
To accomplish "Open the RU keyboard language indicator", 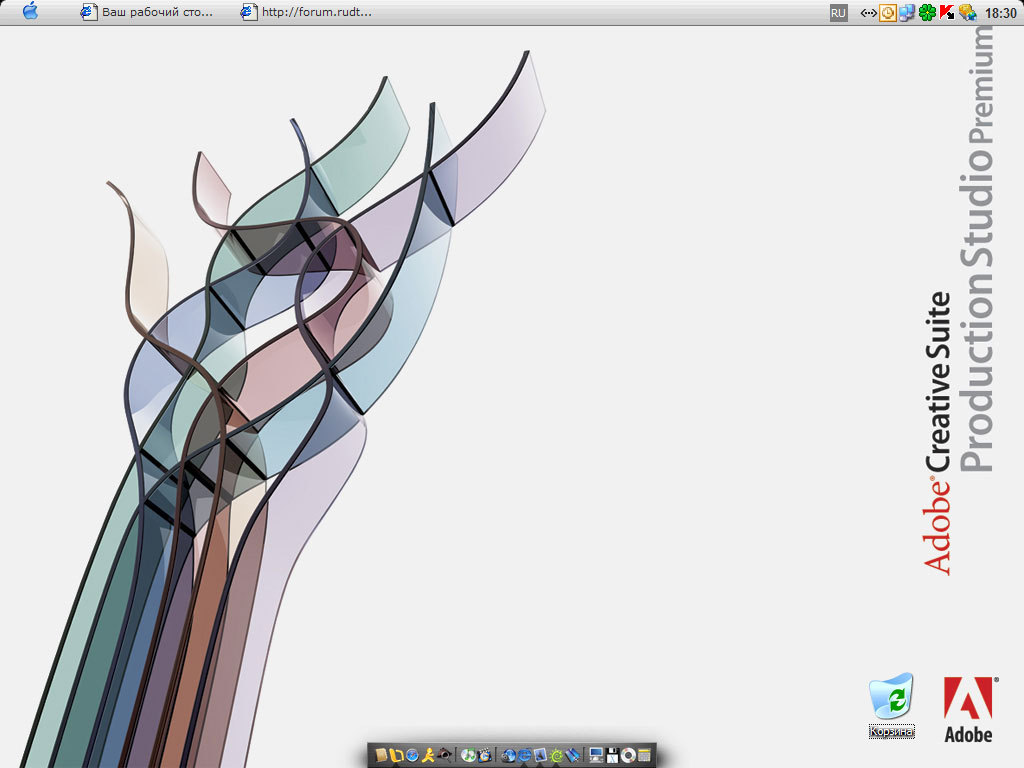I will [x=839, y=12].
